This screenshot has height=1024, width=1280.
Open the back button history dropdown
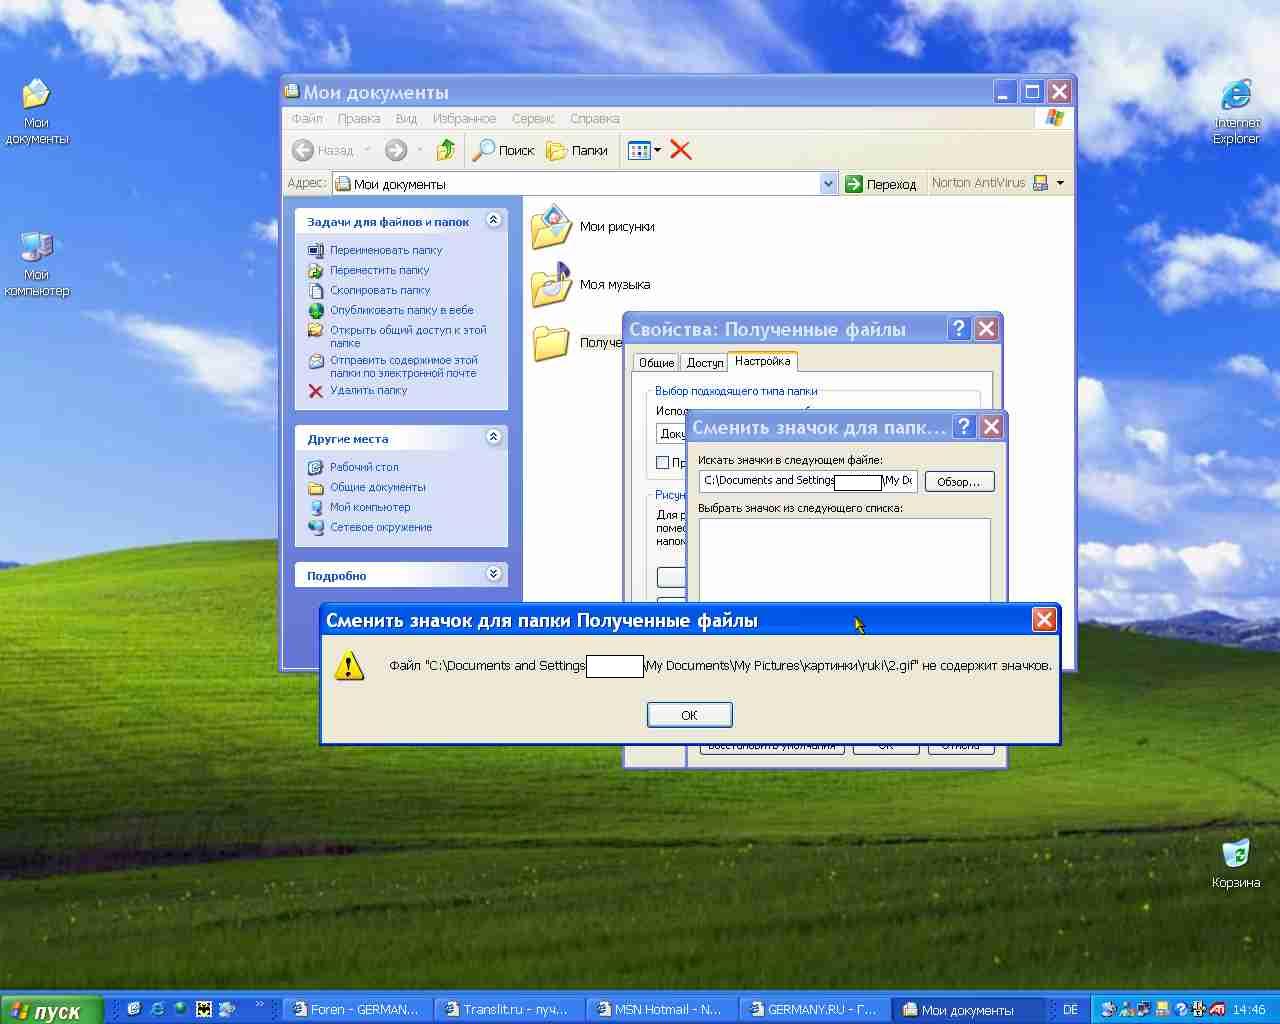pos(367,150)
